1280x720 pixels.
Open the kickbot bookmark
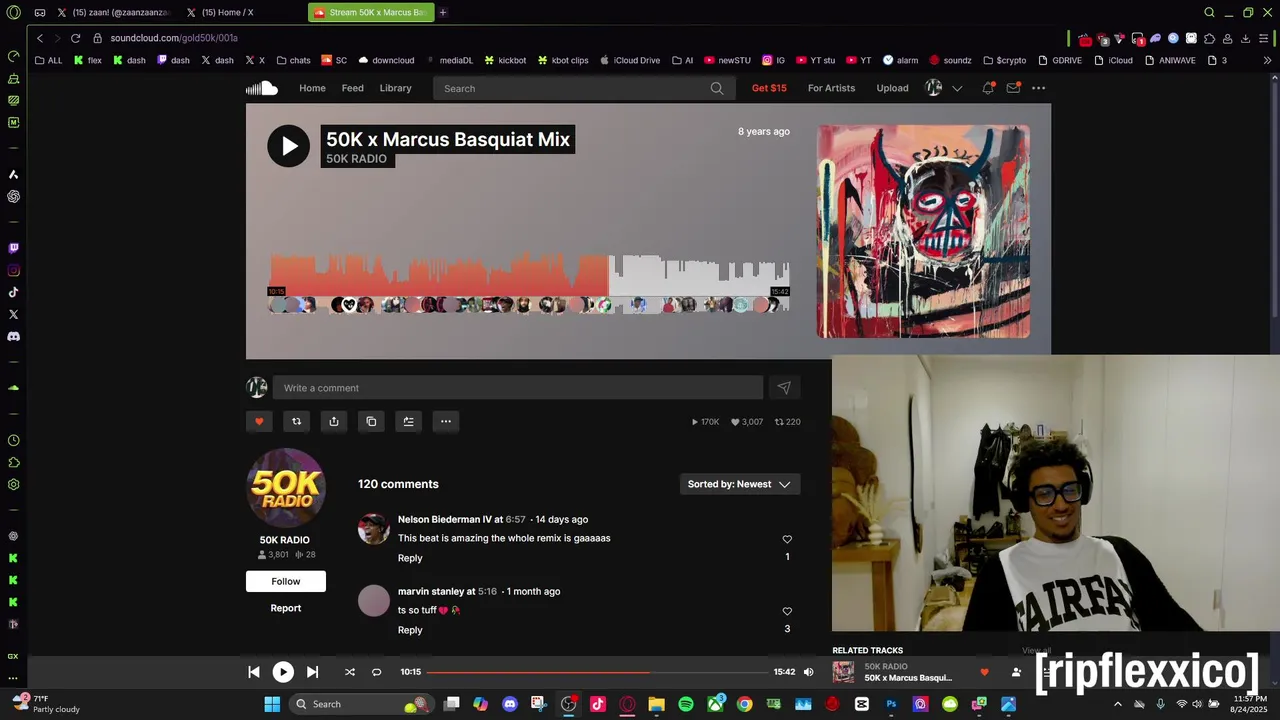tap(505, 60)
